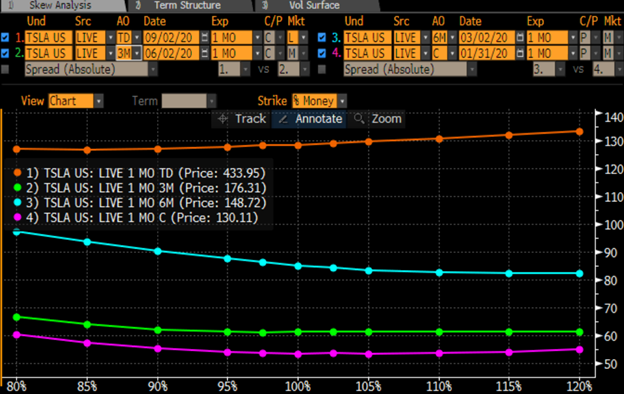Click green legend entry TSLA 1 MO 3M
Image resolution: width=624 pixels, height=394 pixels.
[140, 188]
